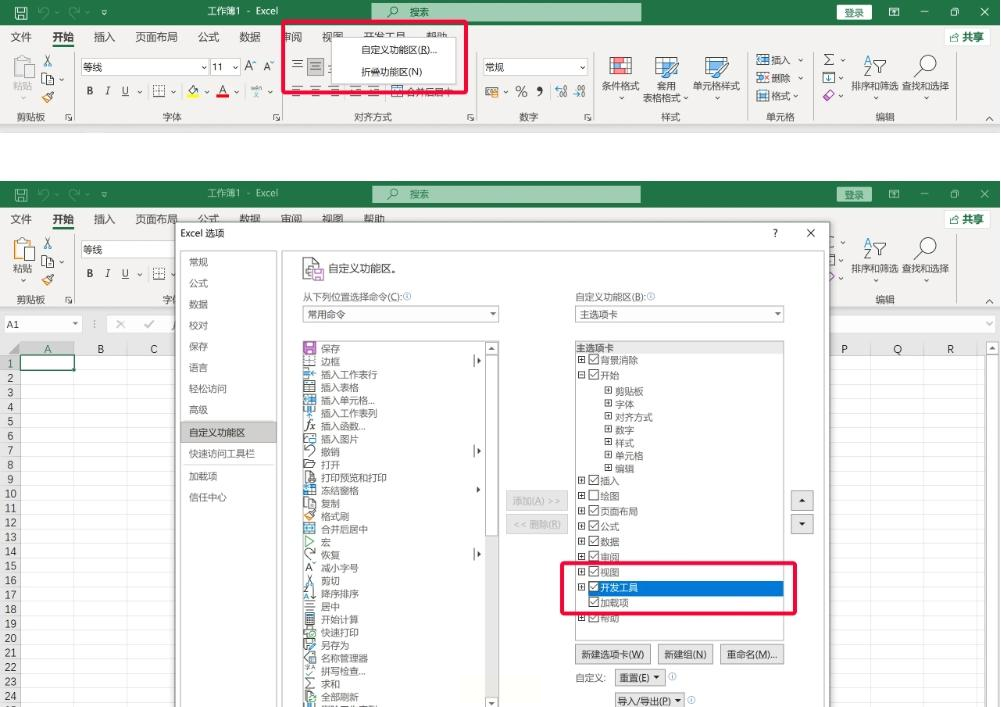Toggle Bold in the upper window's font group
Viewport: 1001px width, 707px height.
click(90, 91)
